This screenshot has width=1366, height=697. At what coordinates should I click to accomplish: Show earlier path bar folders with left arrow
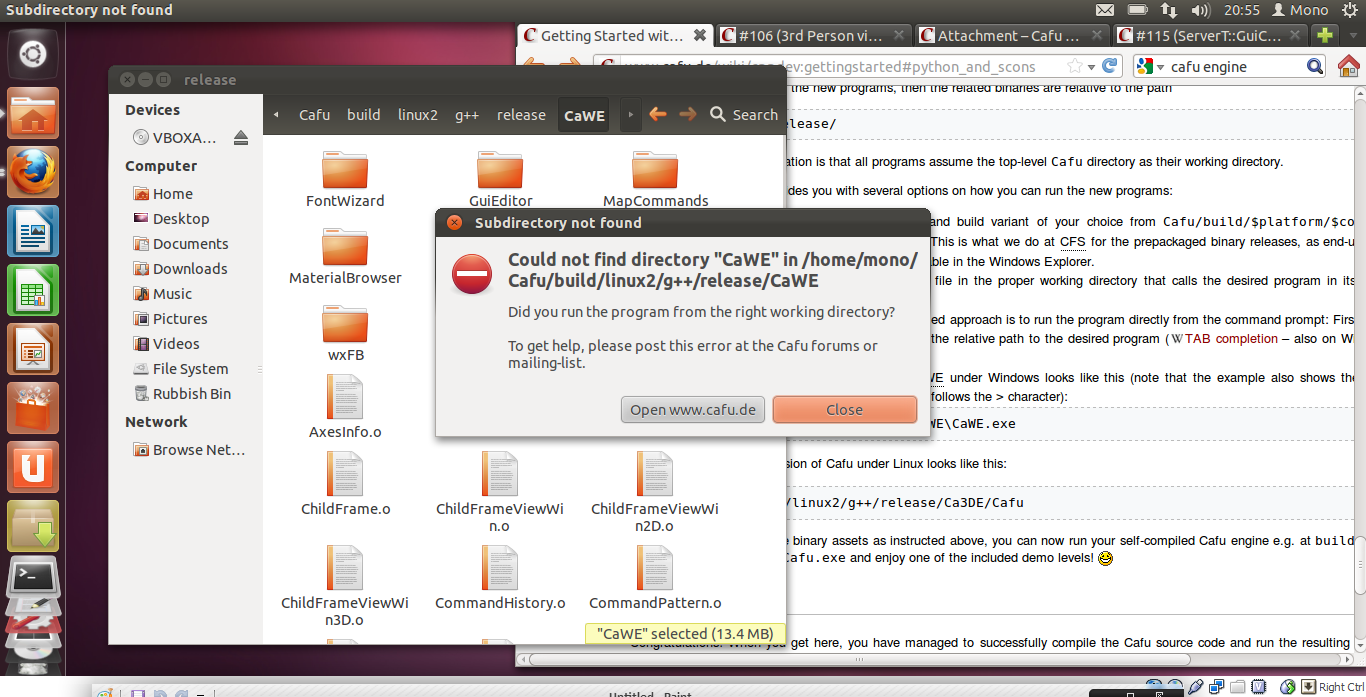(x=276, y=115)
